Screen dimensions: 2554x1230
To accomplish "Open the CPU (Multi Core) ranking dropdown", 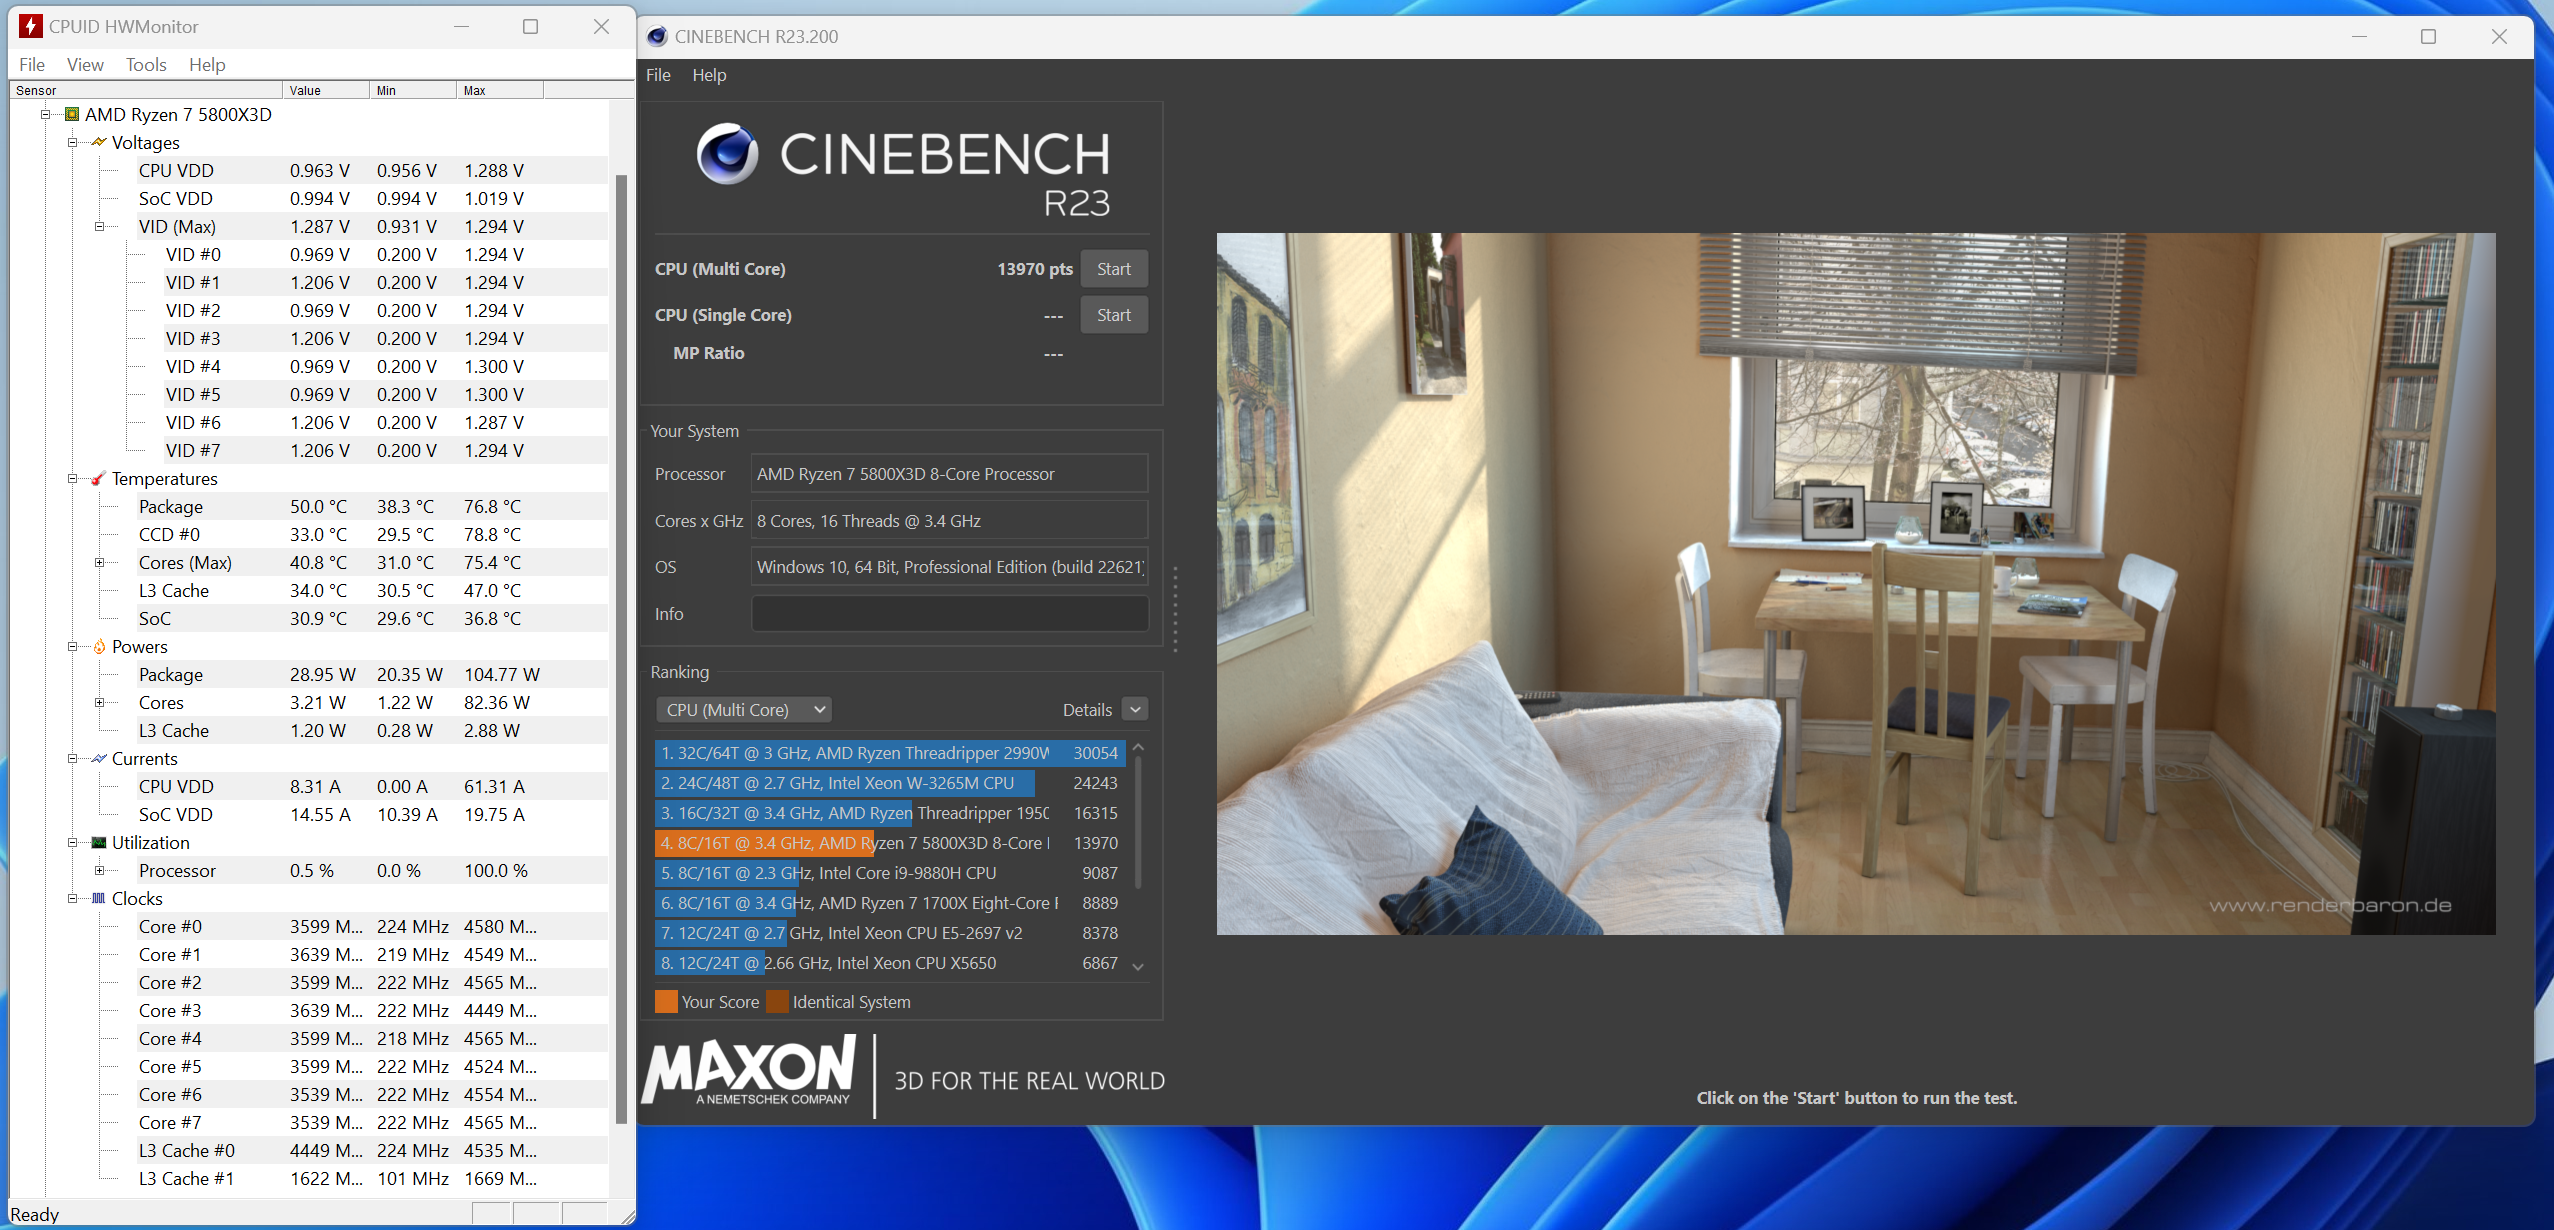I will [744, 710].
